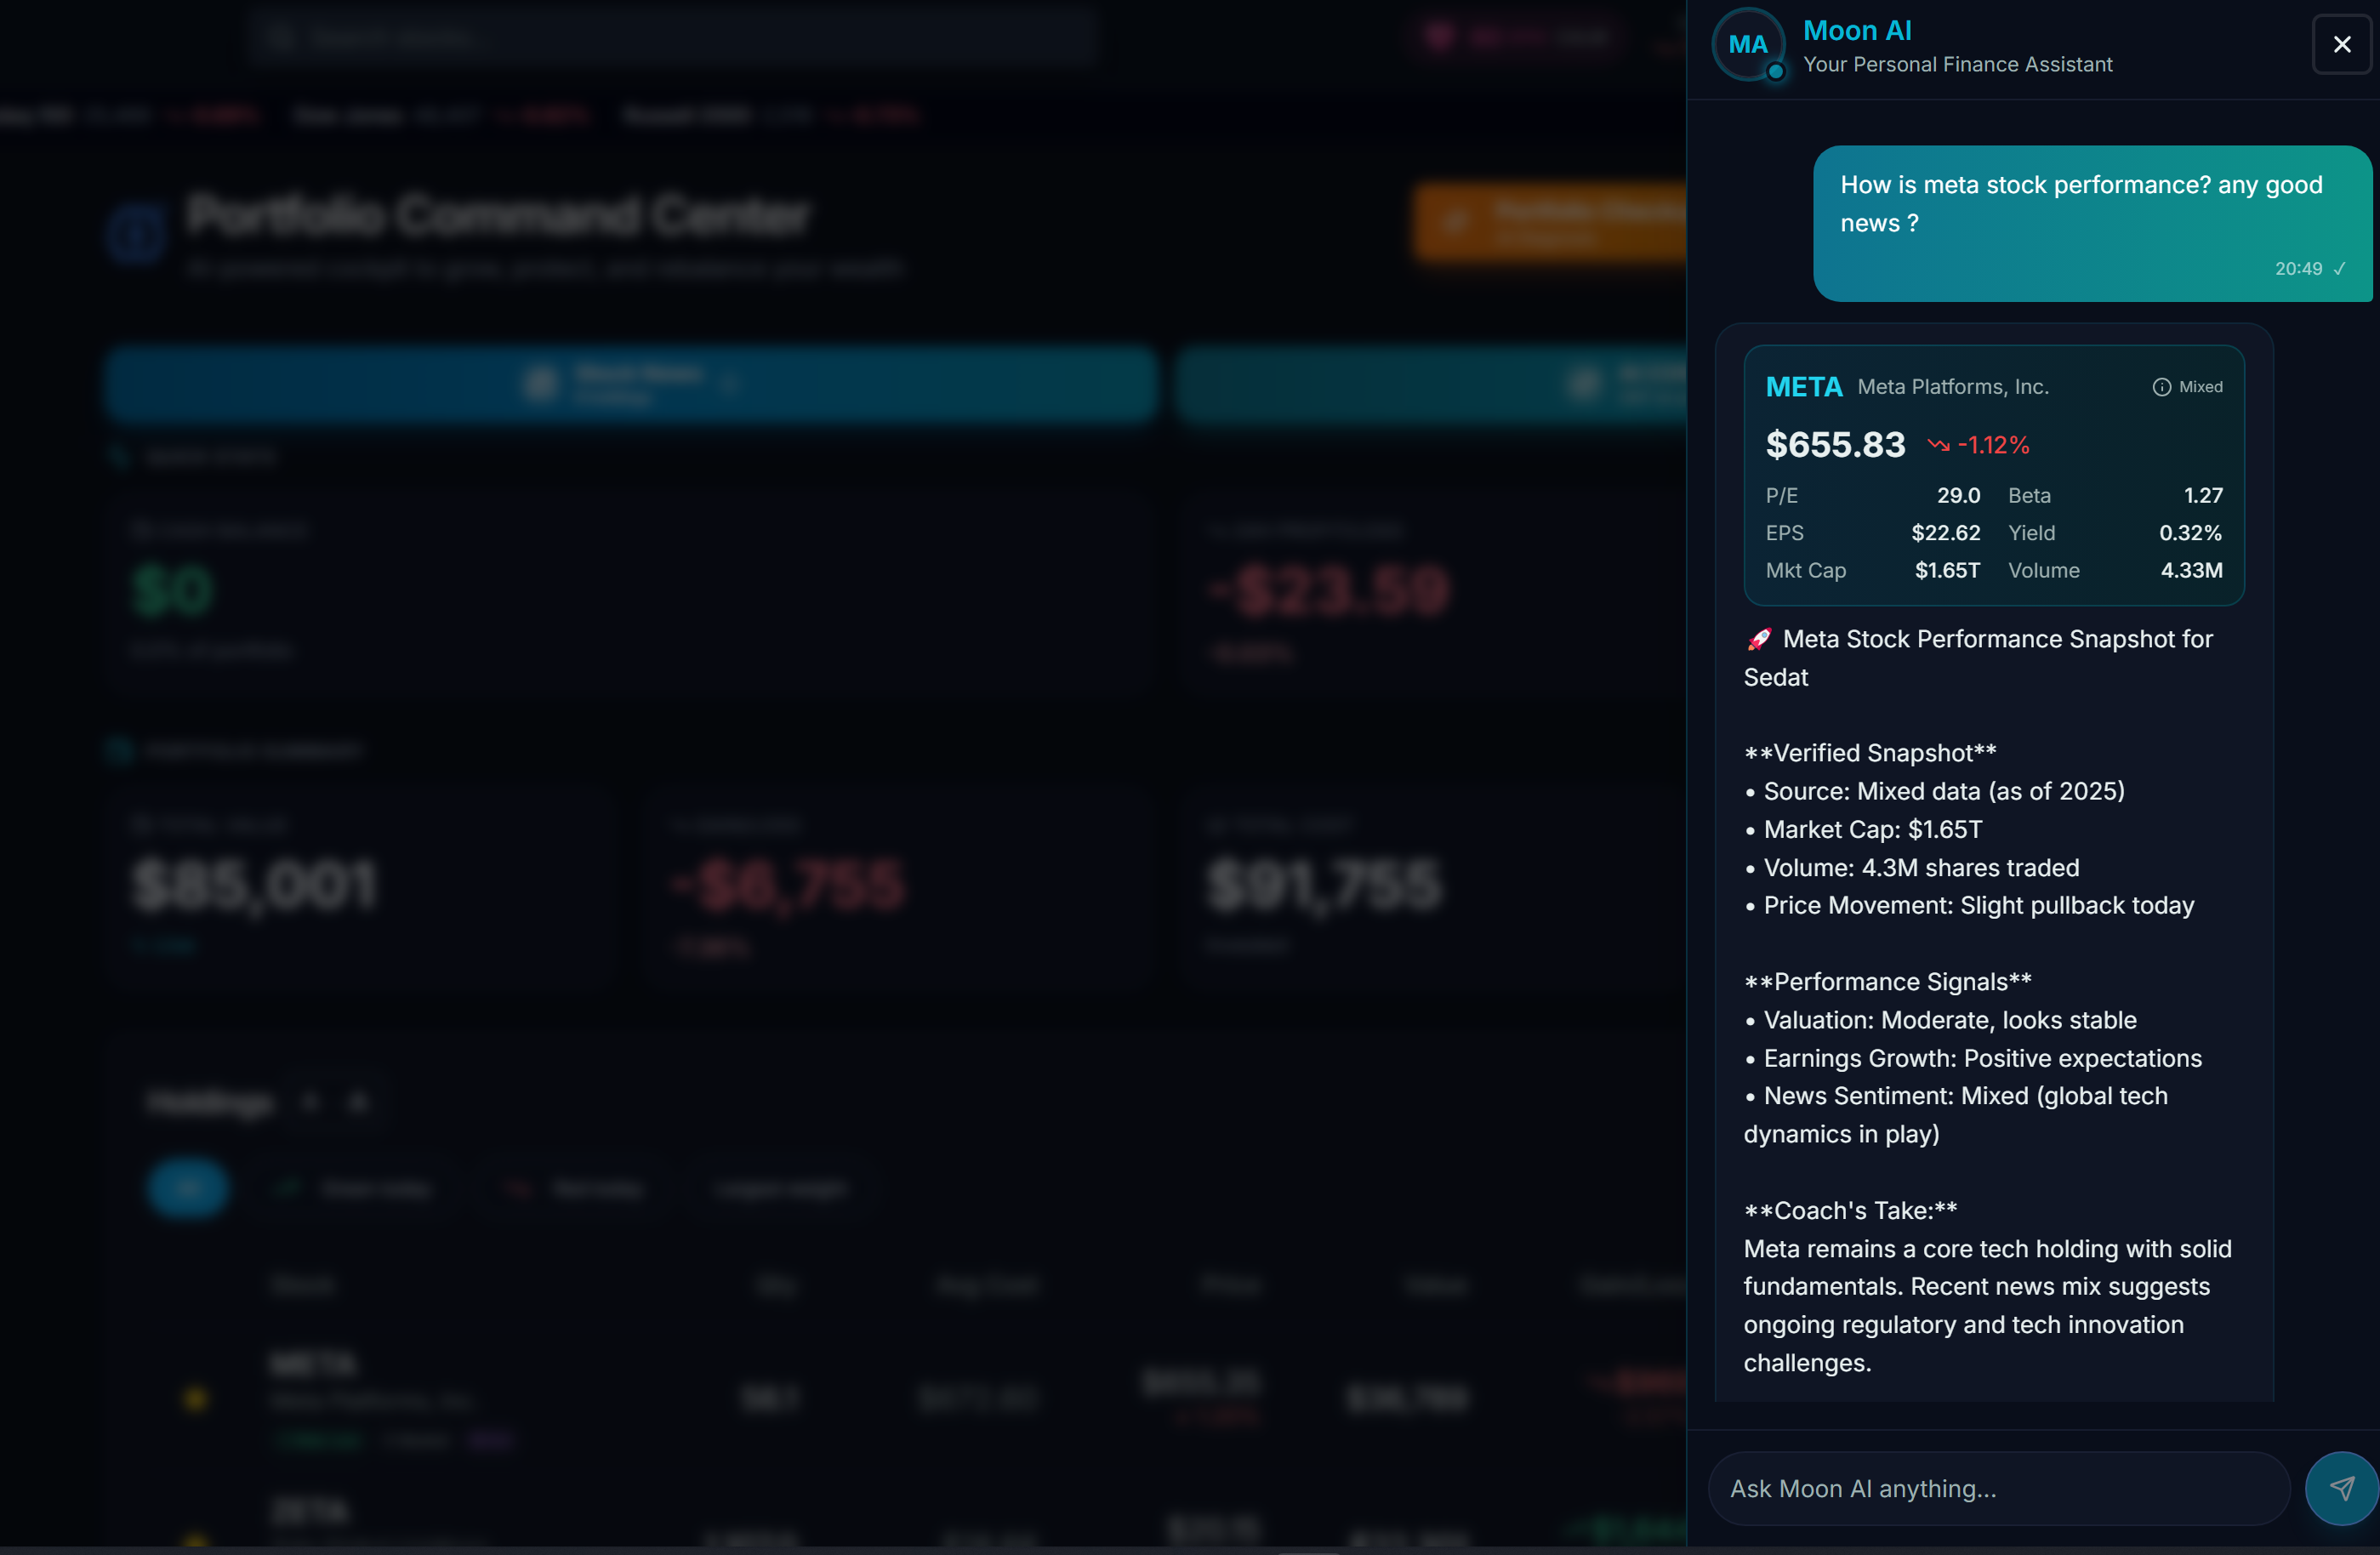Click the pink heart icon in the top bar
This screenshot has height=1555, width=2380.
click(x=1440, y=36)
